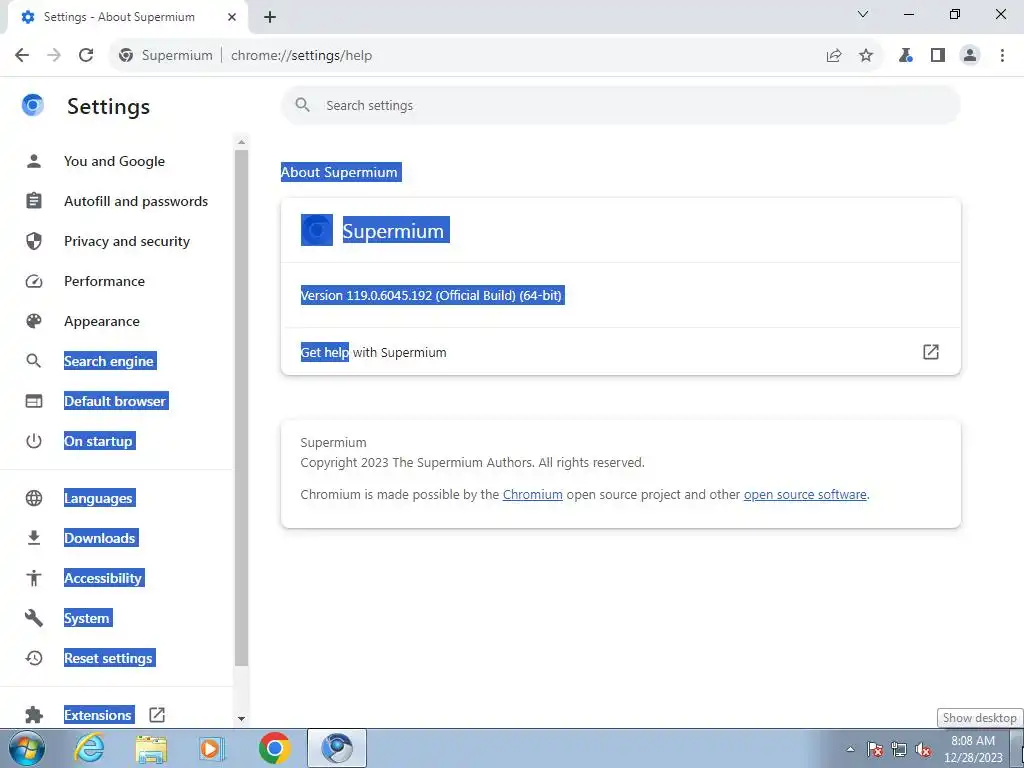Open the experiments flask icon

click(x=905, y=56)
